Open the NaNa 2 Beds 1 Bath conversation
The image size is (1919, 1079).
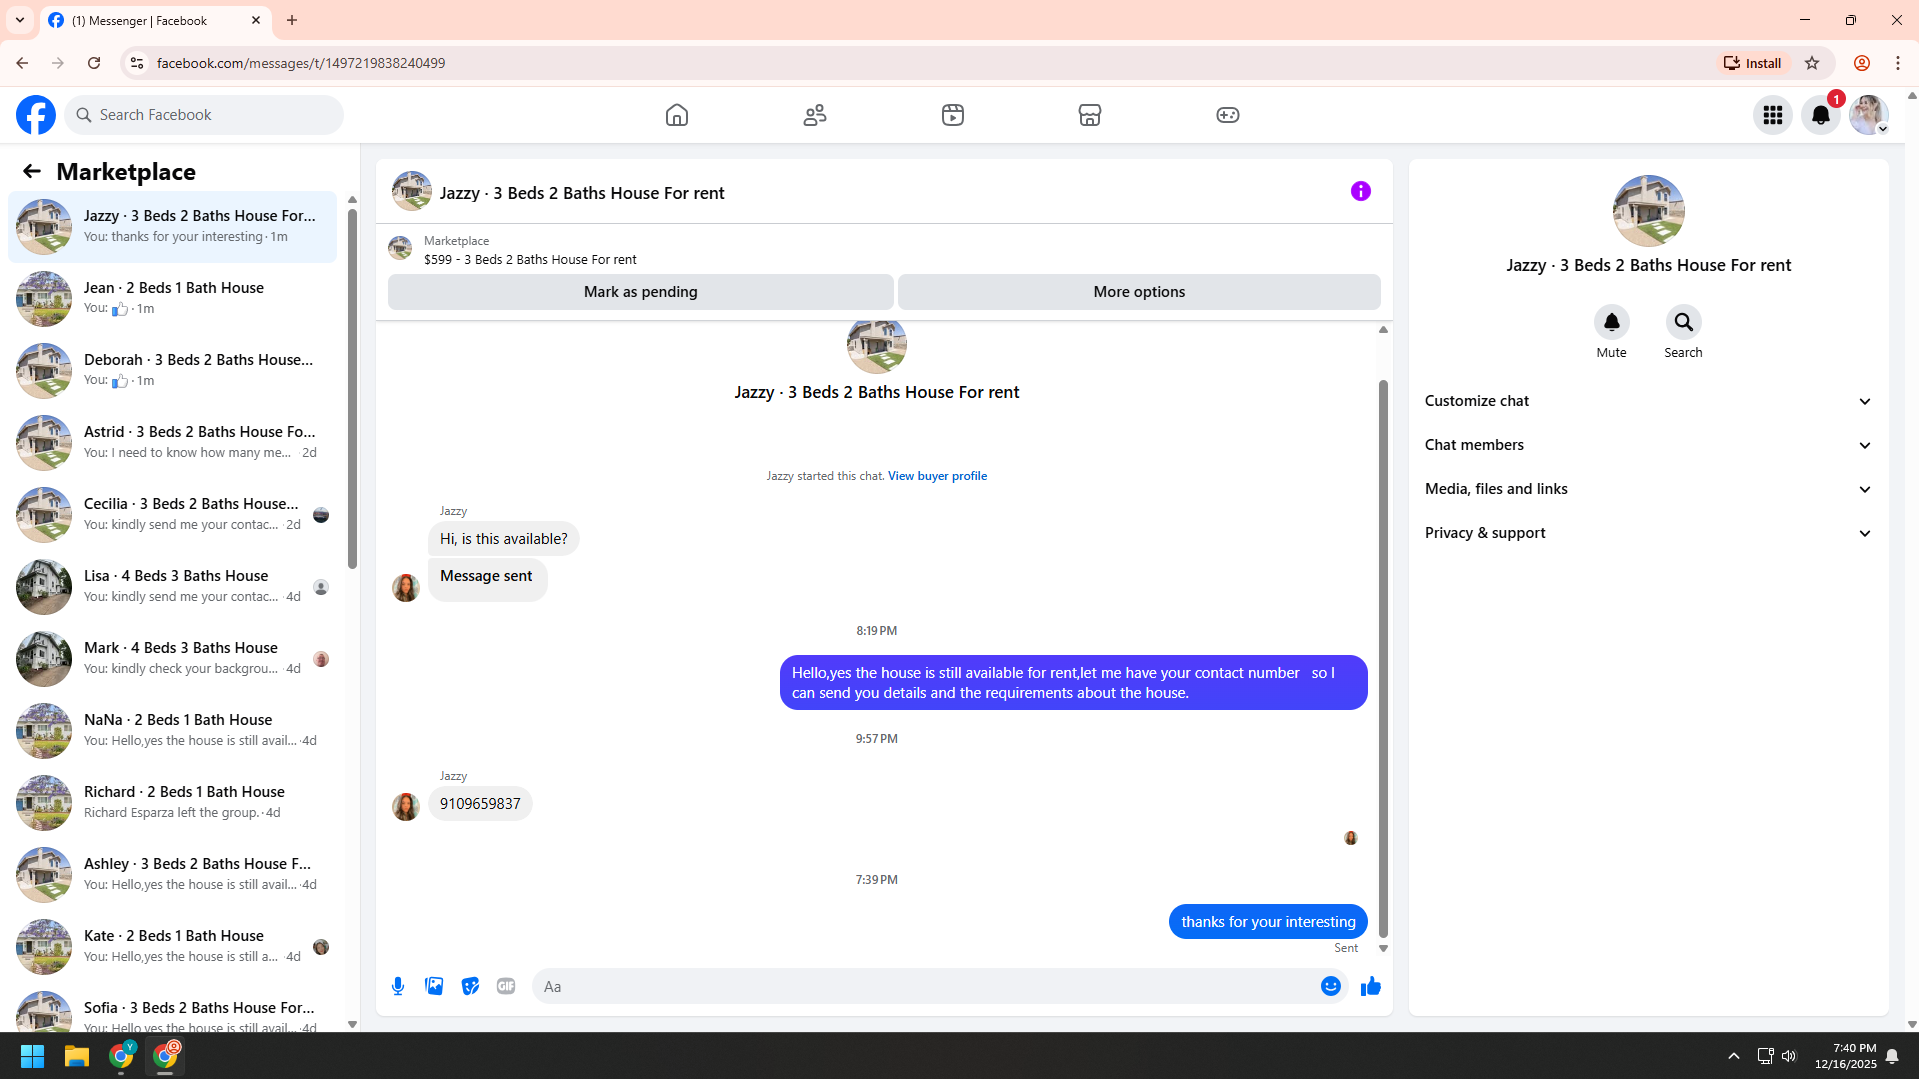pyautogui.click(x=173, y=731)
